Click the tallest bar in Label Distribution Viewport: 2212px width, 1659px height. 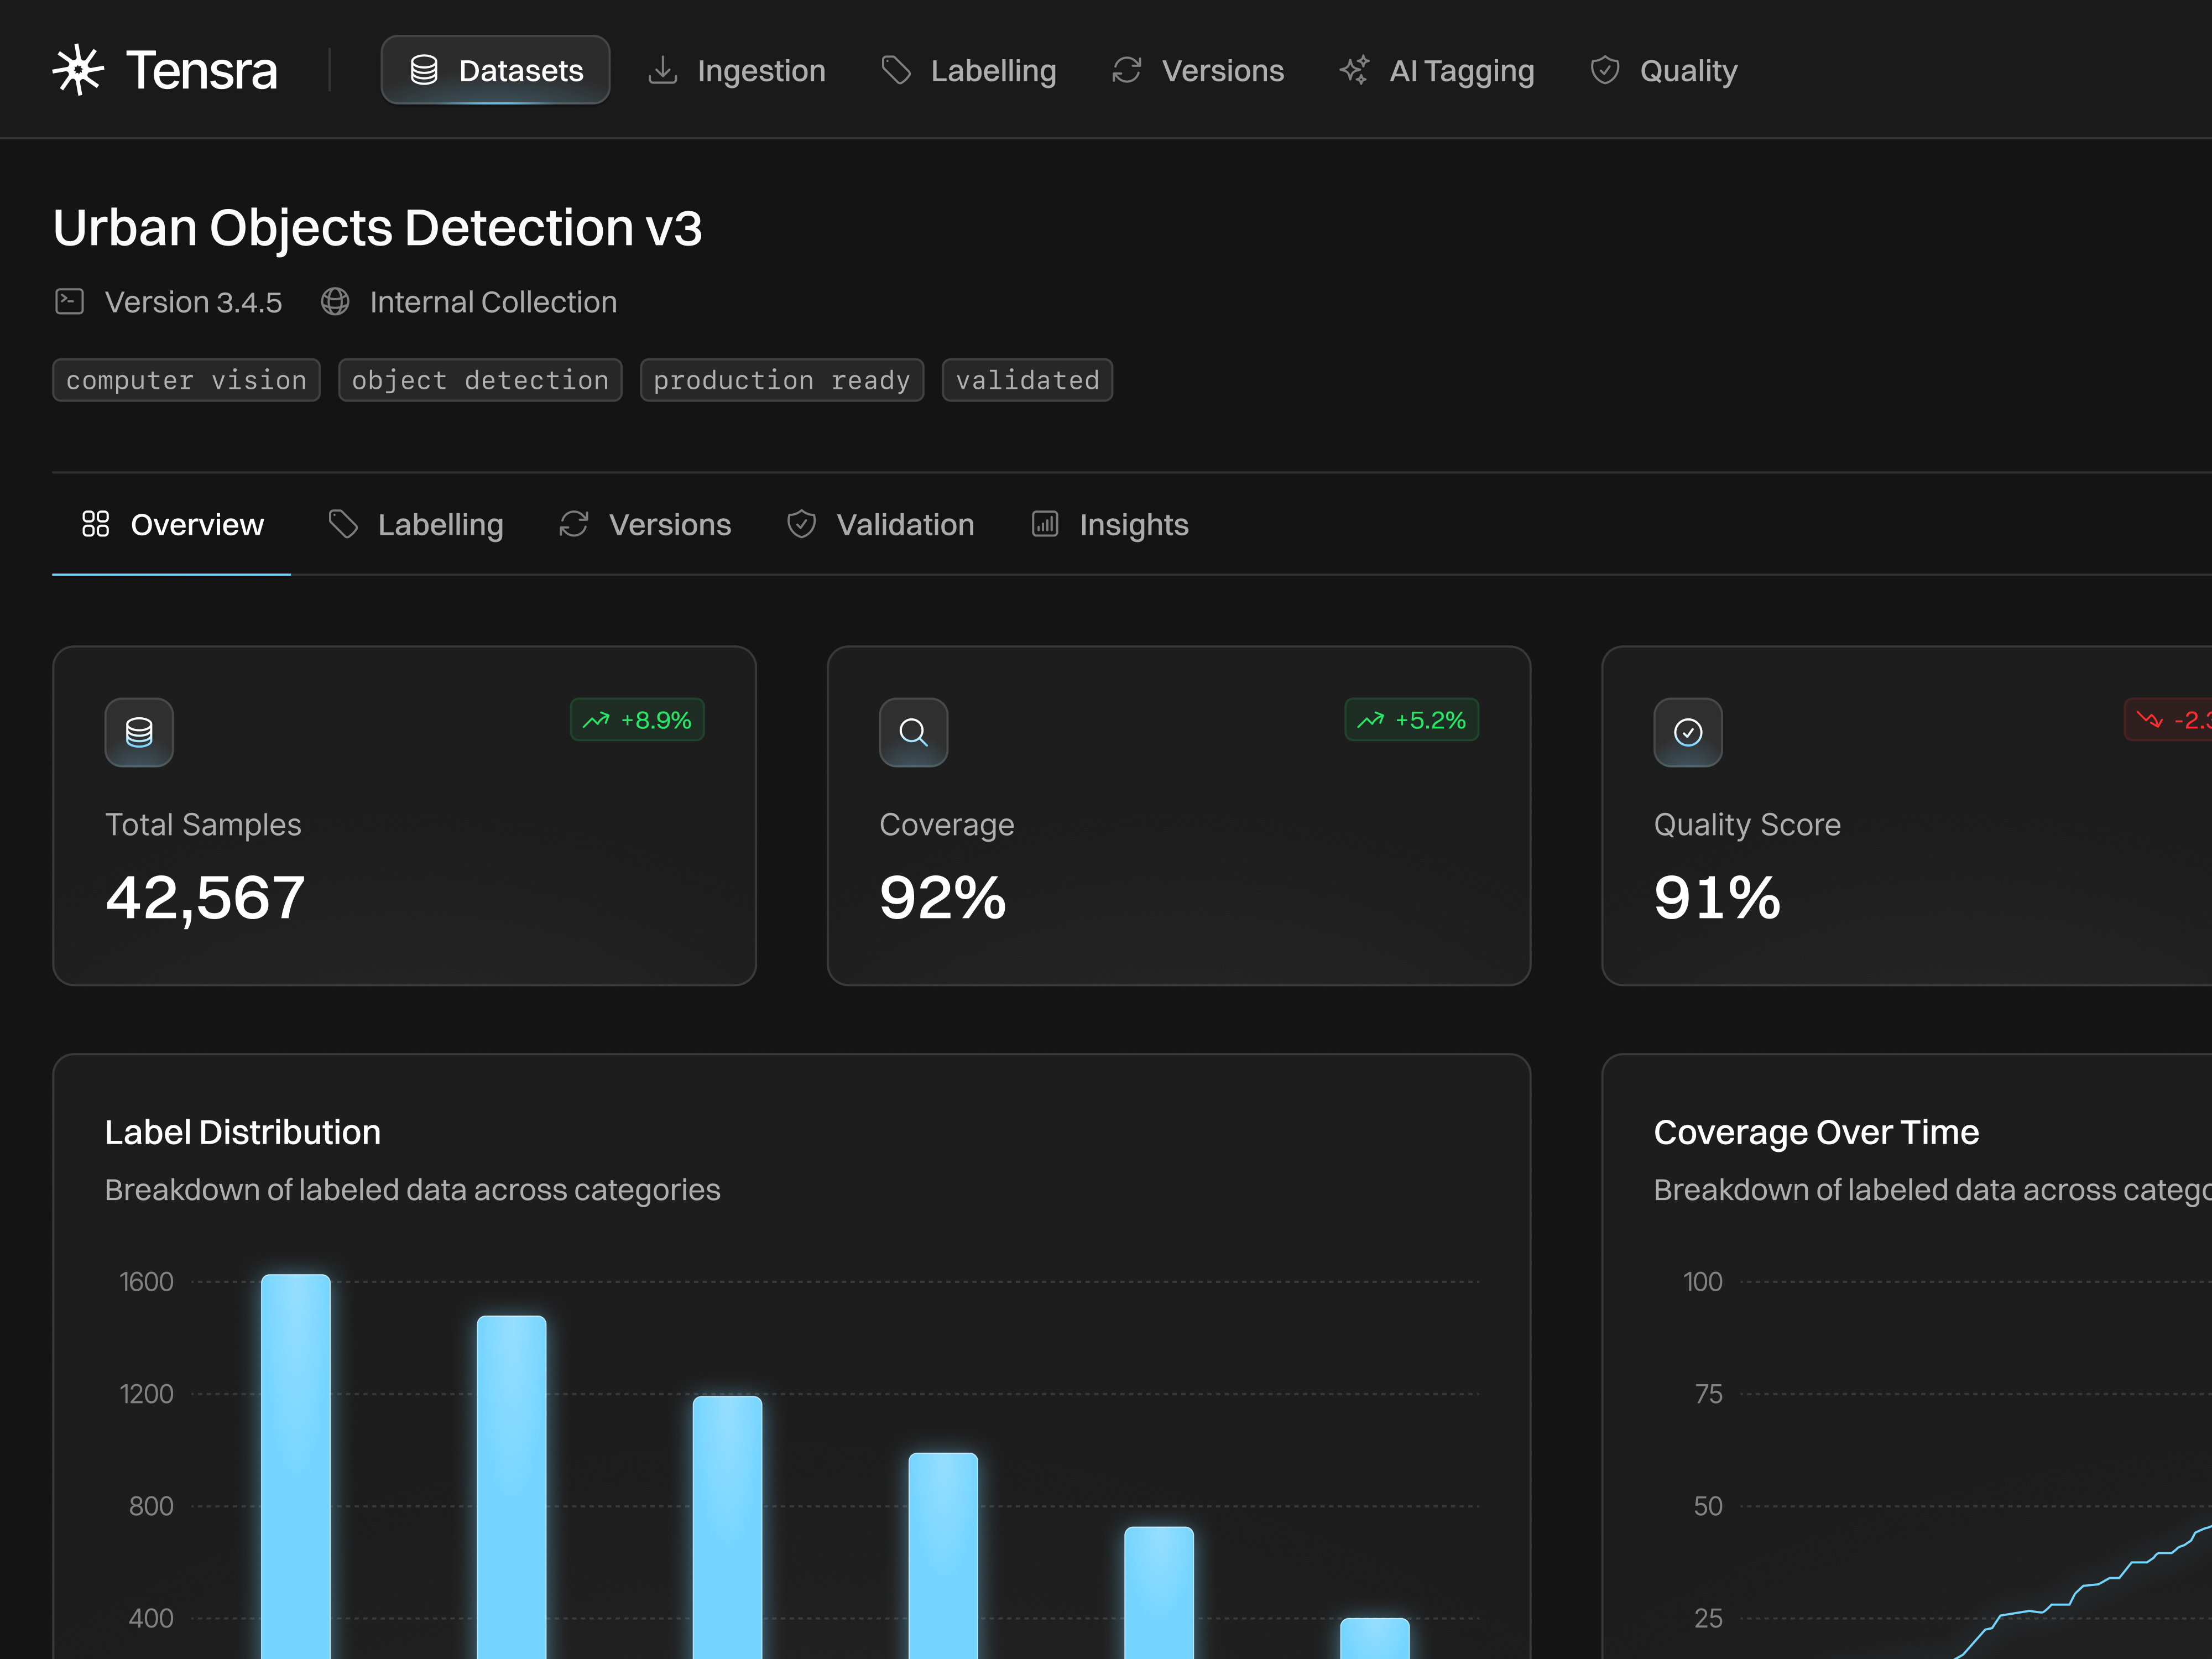click(x=296, y=1466)
